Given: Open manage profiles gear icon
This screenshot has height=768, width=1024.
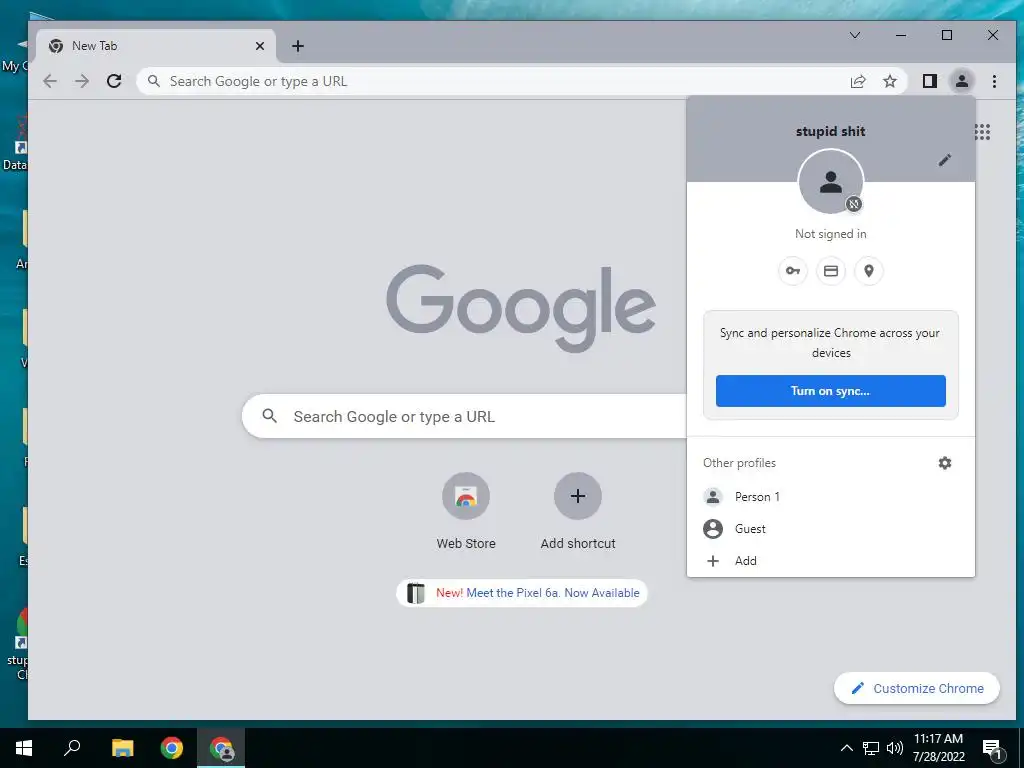Looking at the screenshot, I should (944, 463).
